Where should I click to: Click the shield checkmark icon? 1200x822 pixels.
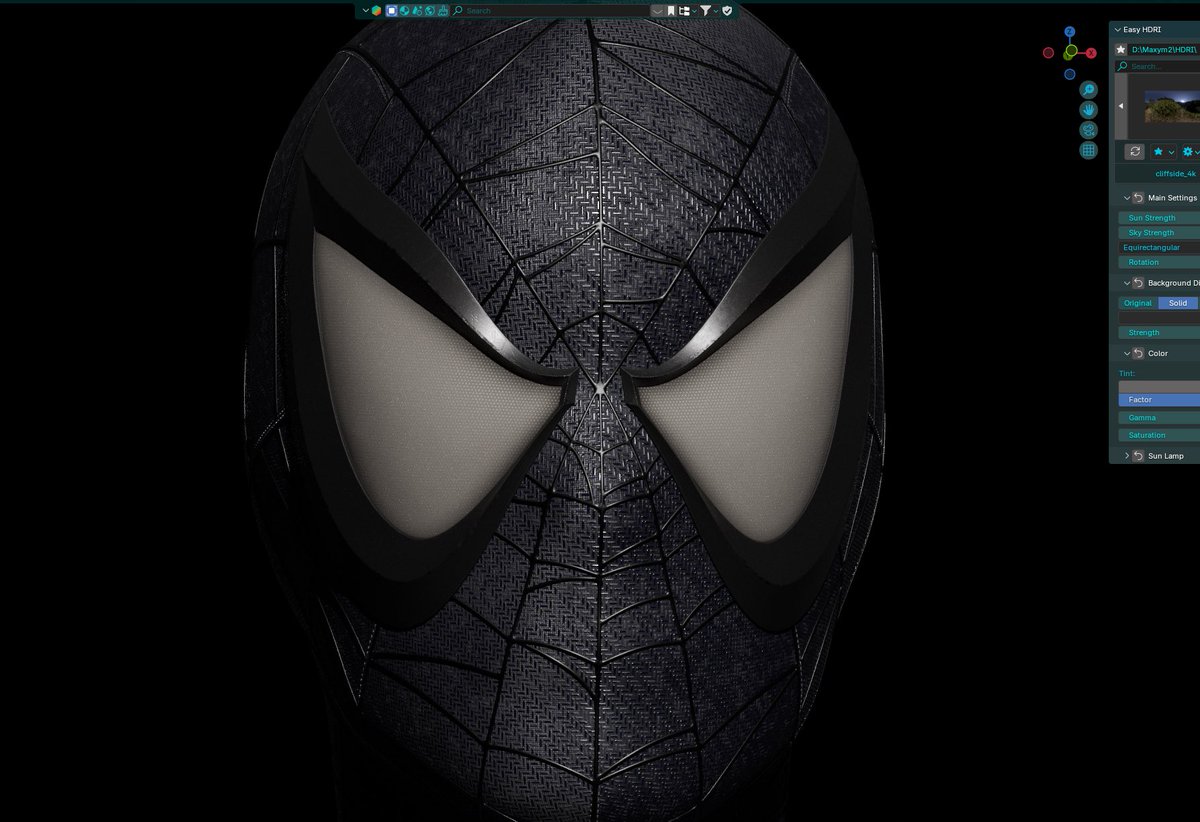coord(727,10)
